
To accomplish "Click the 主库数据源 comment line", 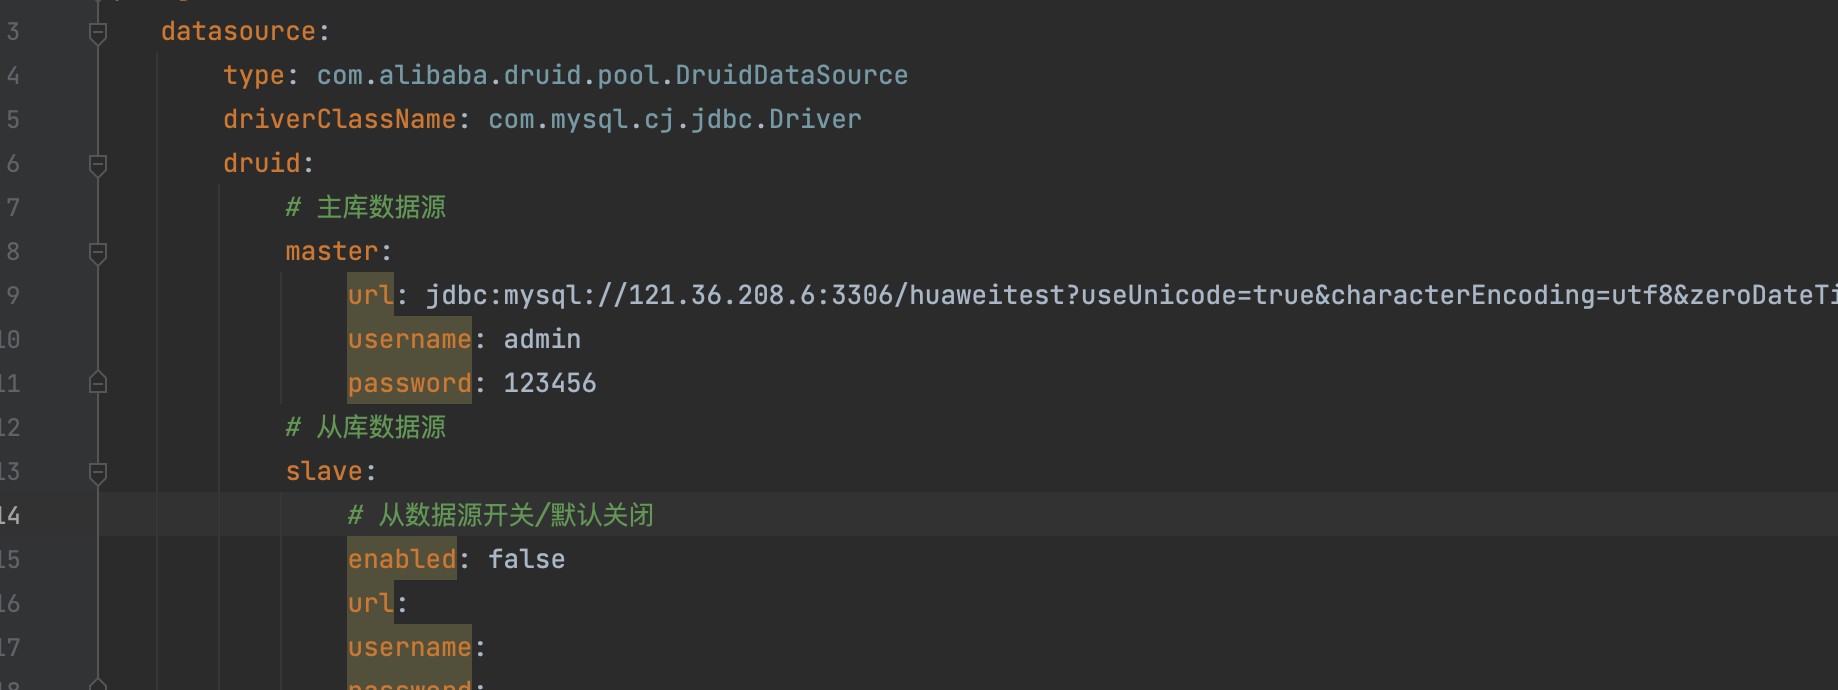I will (366, 207).
